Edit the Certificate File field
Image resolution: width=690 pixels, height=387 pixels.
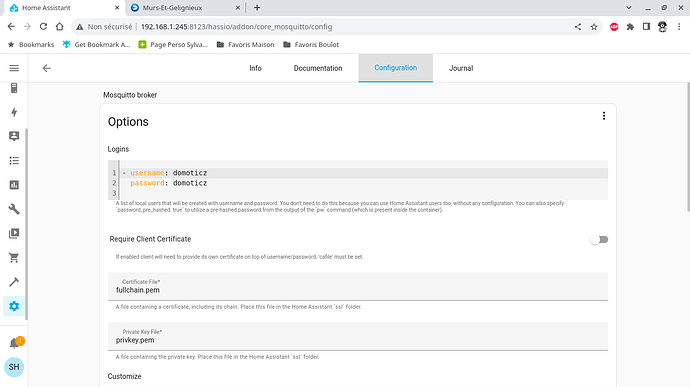point(358,286)
